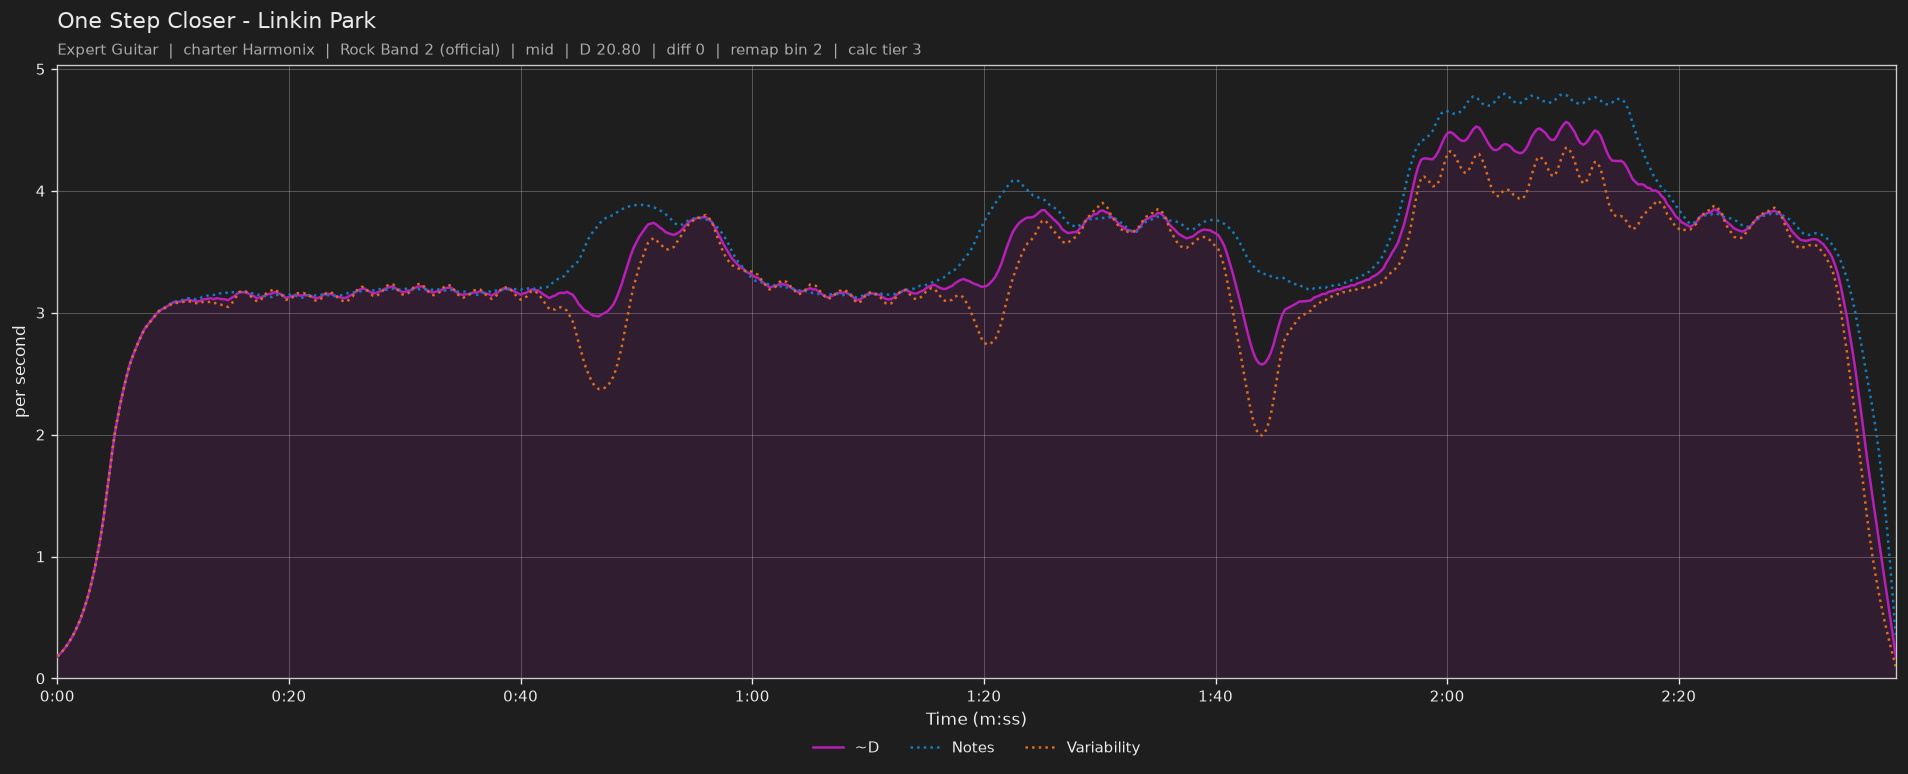The width and height of the screenshot is (1908, 774).
Task: Click "Rock Band 2 (official)" in the subtitle
Action: pyautogui.click(x=420, y=49)
